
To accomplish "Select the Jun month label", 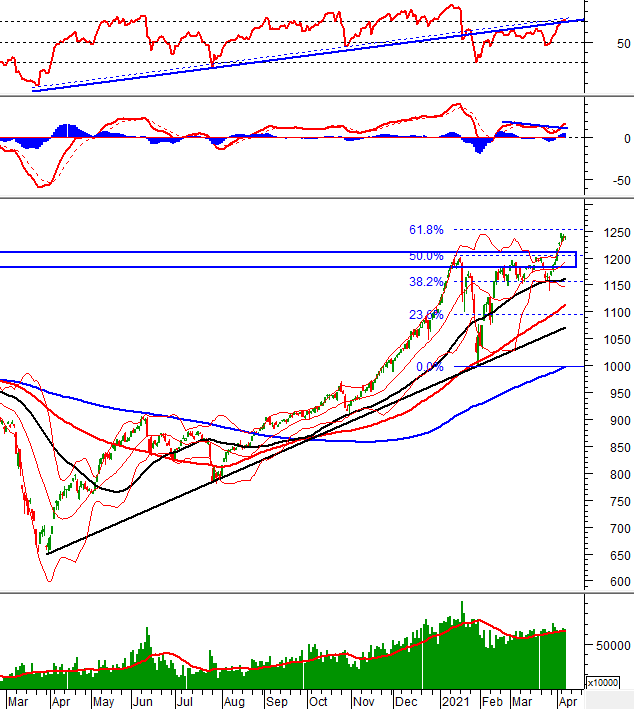I will pyautogui.click(x=143, y=702).
